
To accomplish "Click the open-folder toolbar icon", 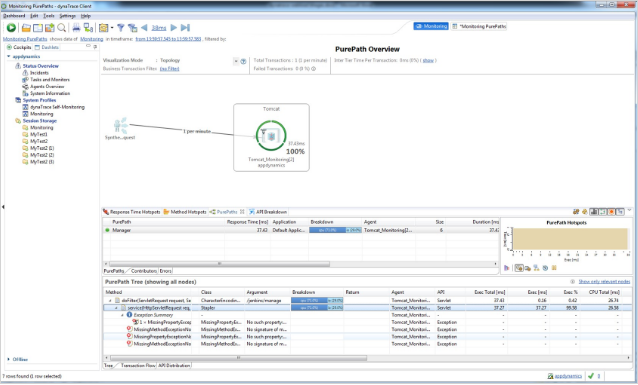I will (26, 28).
